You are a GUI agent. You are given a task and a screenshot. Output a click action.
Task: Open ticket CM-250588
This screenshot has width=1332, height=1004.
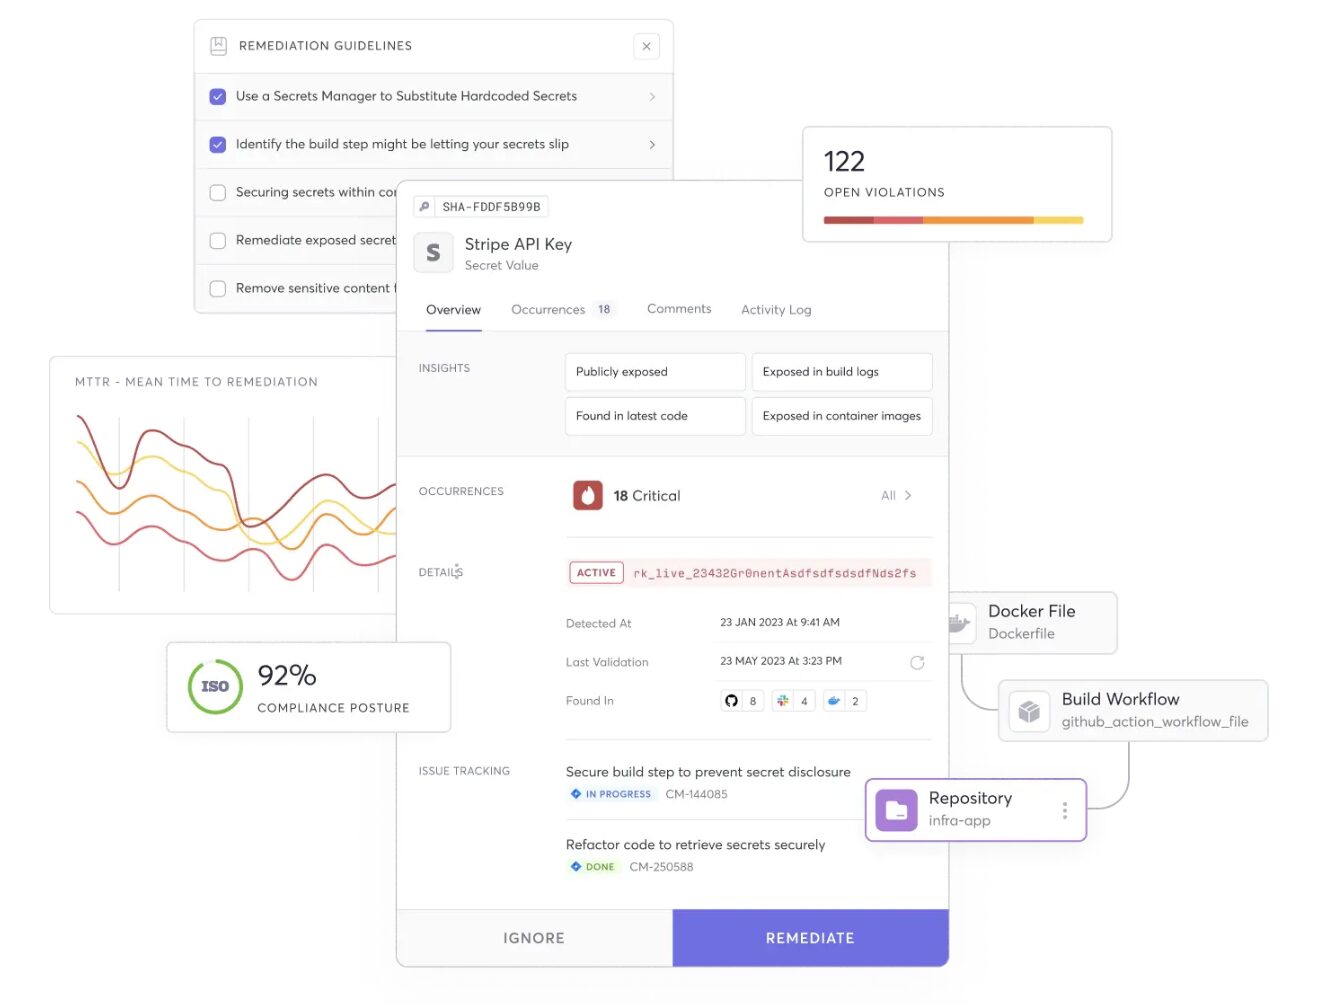(661, 867)
